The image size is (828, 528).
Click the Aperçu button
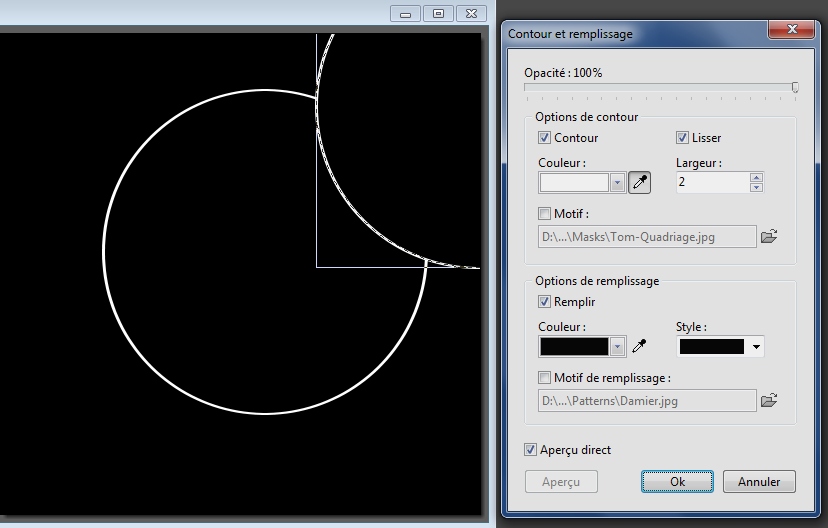tap(561, 482)
